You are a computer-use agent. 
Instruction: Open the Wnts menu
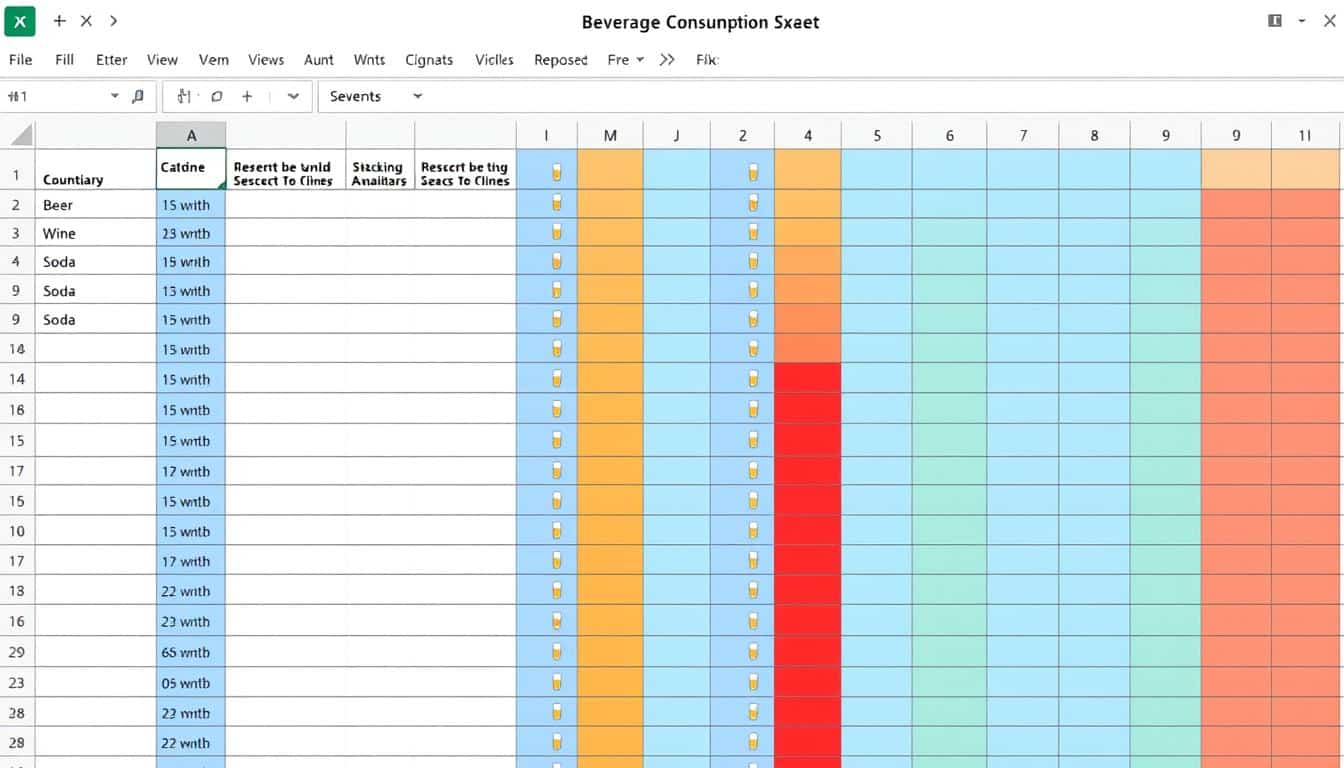click(369, 60)
